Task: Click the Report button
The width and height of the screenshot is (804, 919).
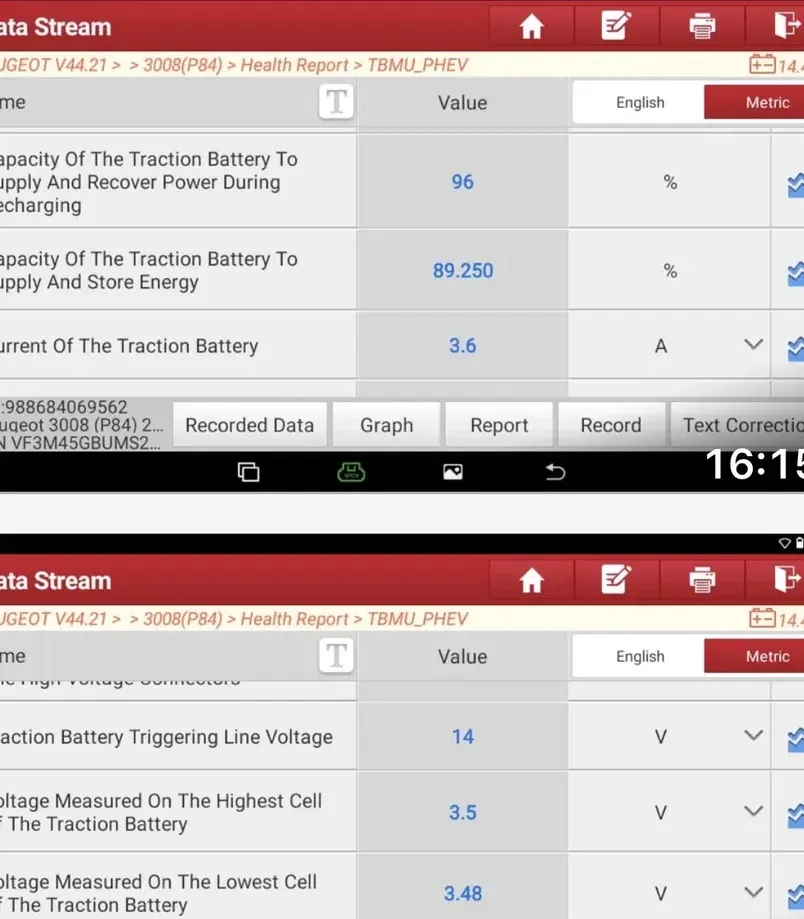Action: [499, 425]
